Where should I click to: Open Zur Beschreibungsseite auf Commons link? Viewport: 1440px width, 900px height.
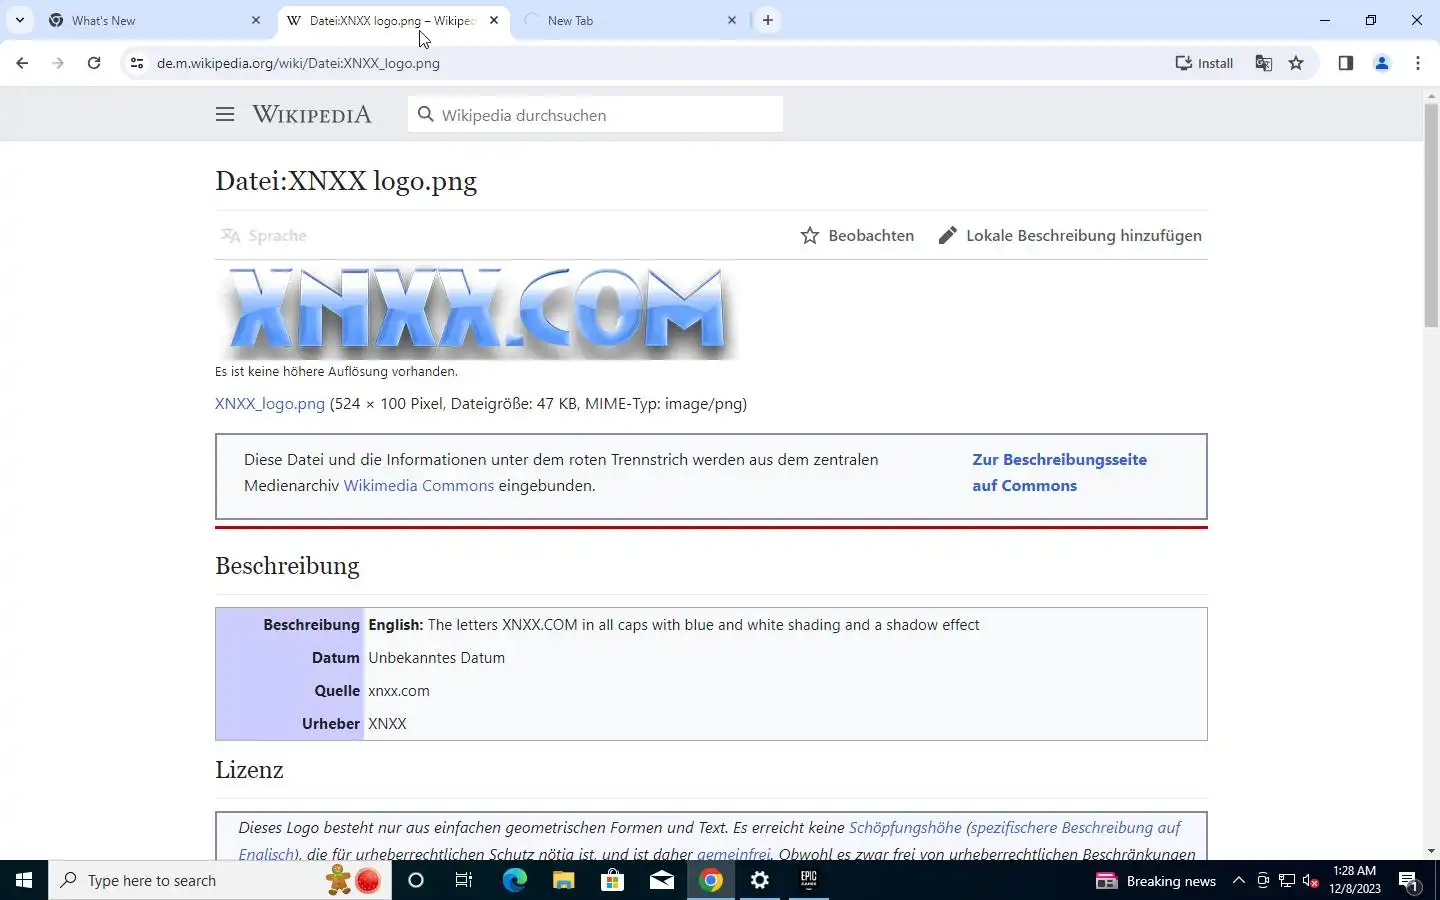pyautogui.click(x=1060, y=473)
